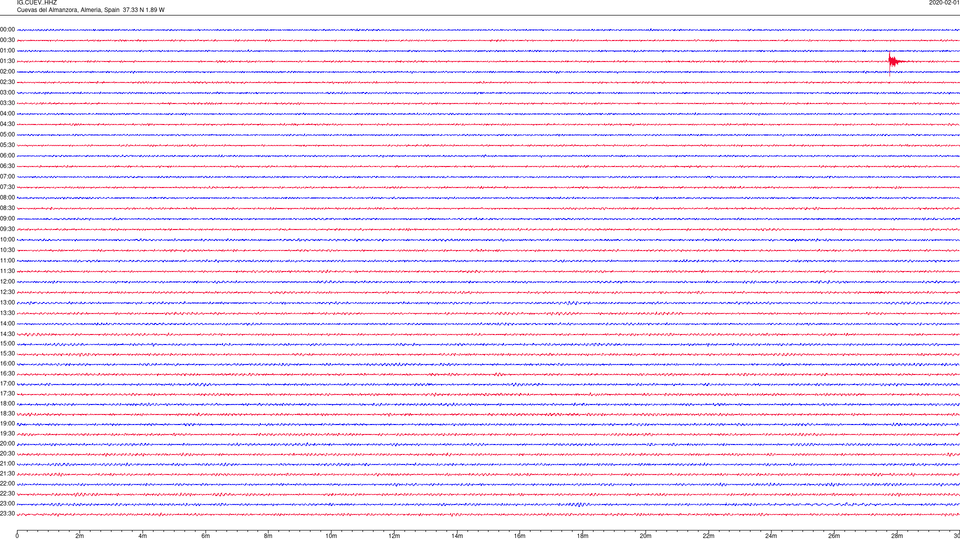960x540 pixels.
Task: Click the 16m tick label on the time axis
Action: click(520, 536)
